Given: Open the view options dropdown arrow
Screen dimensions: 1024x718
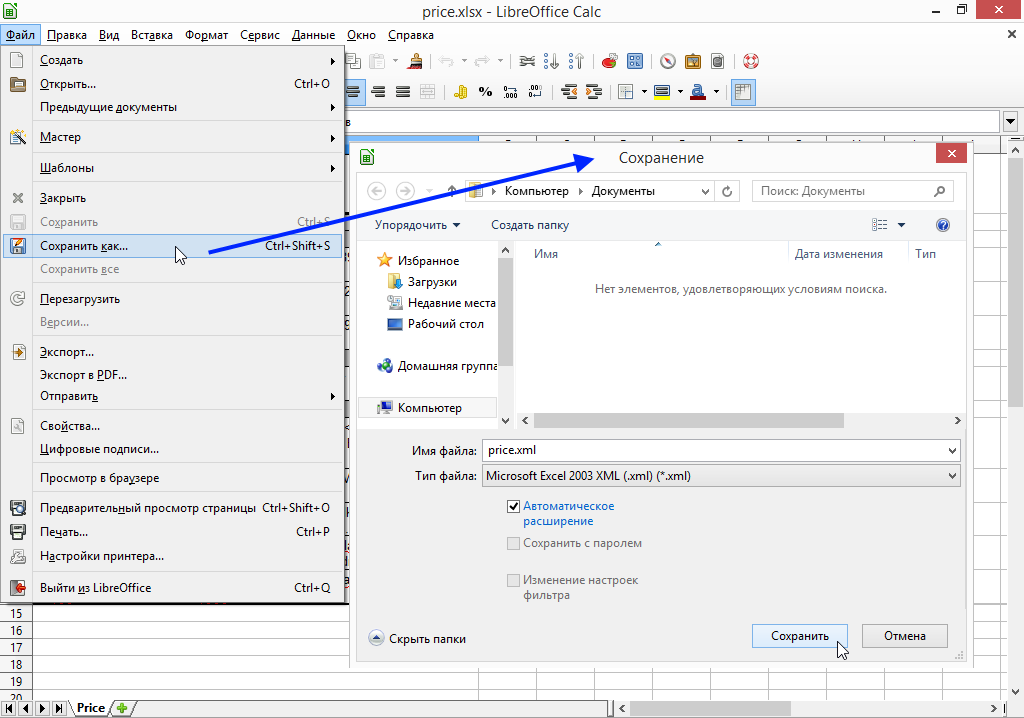Looking at the screenshot, I should pyautogui.click(x=901, y=225).
